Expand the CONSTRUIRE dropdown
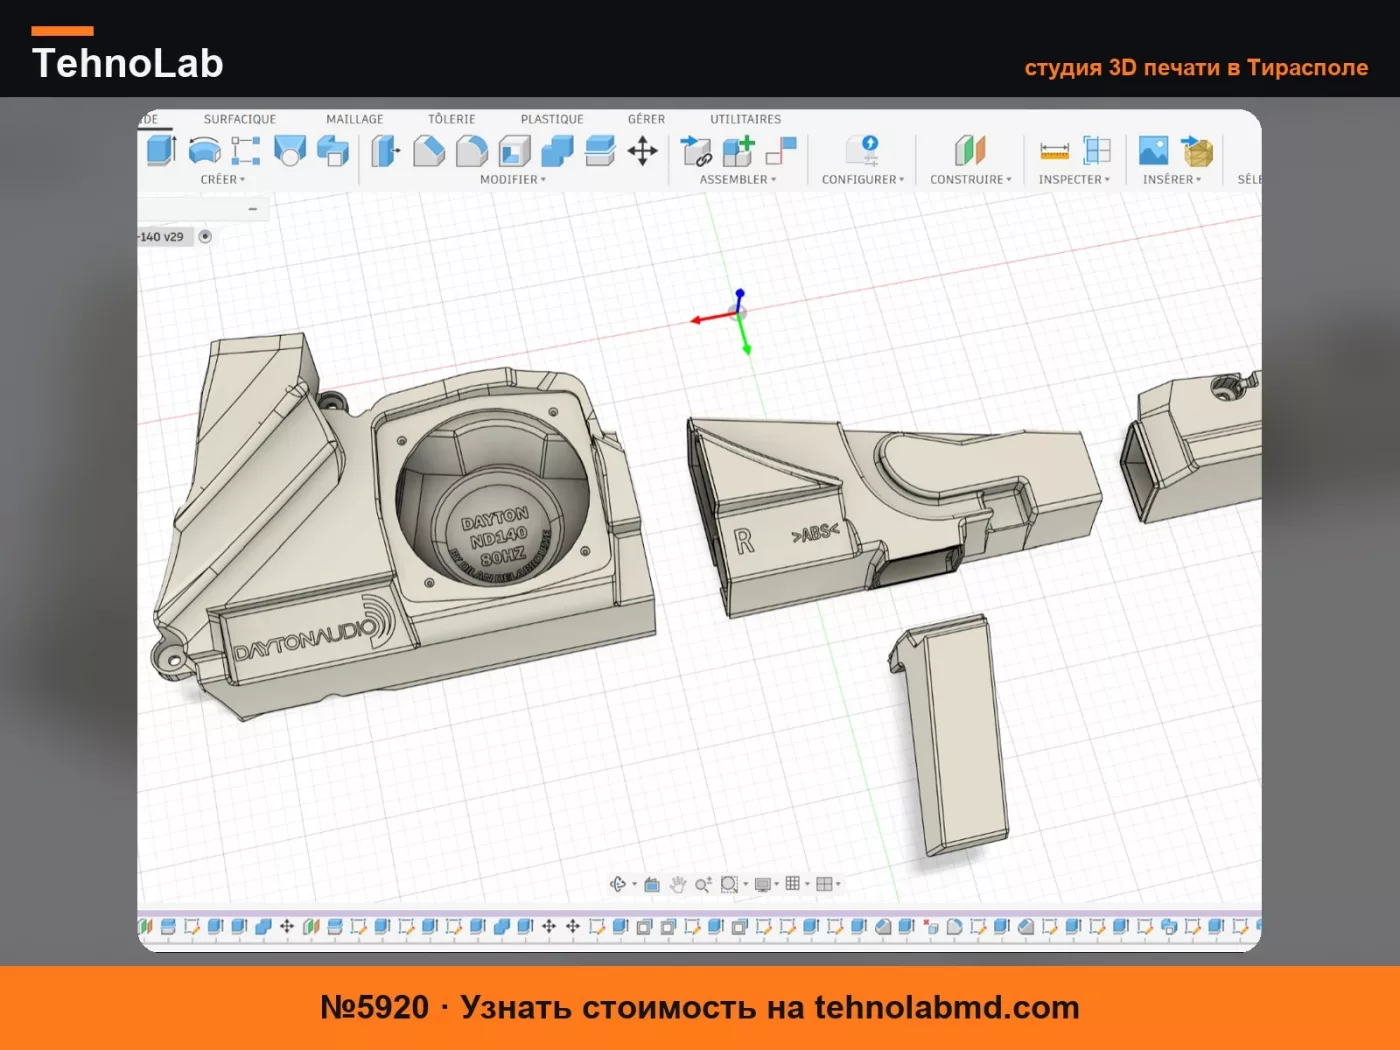Screen dimensions: 1400x1050 click(x=971, y=180)
